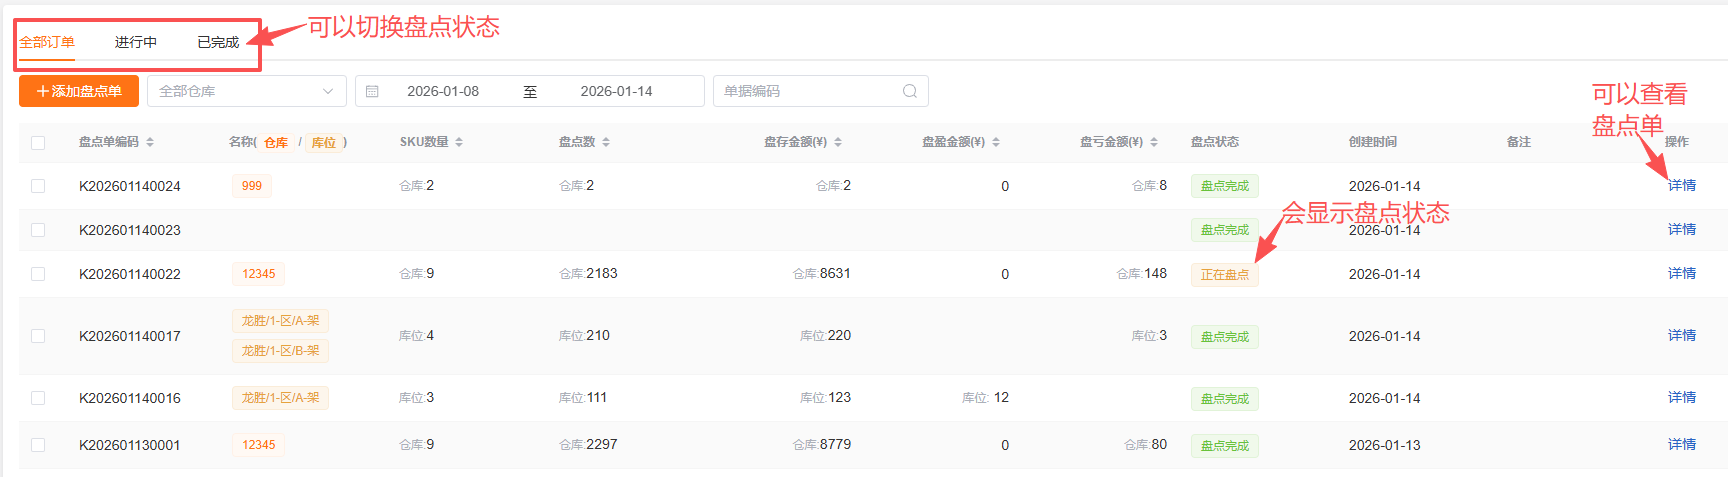Click the calendar icon in date range picker
The height and width of the screenshot is (477, 1728).
372,91
